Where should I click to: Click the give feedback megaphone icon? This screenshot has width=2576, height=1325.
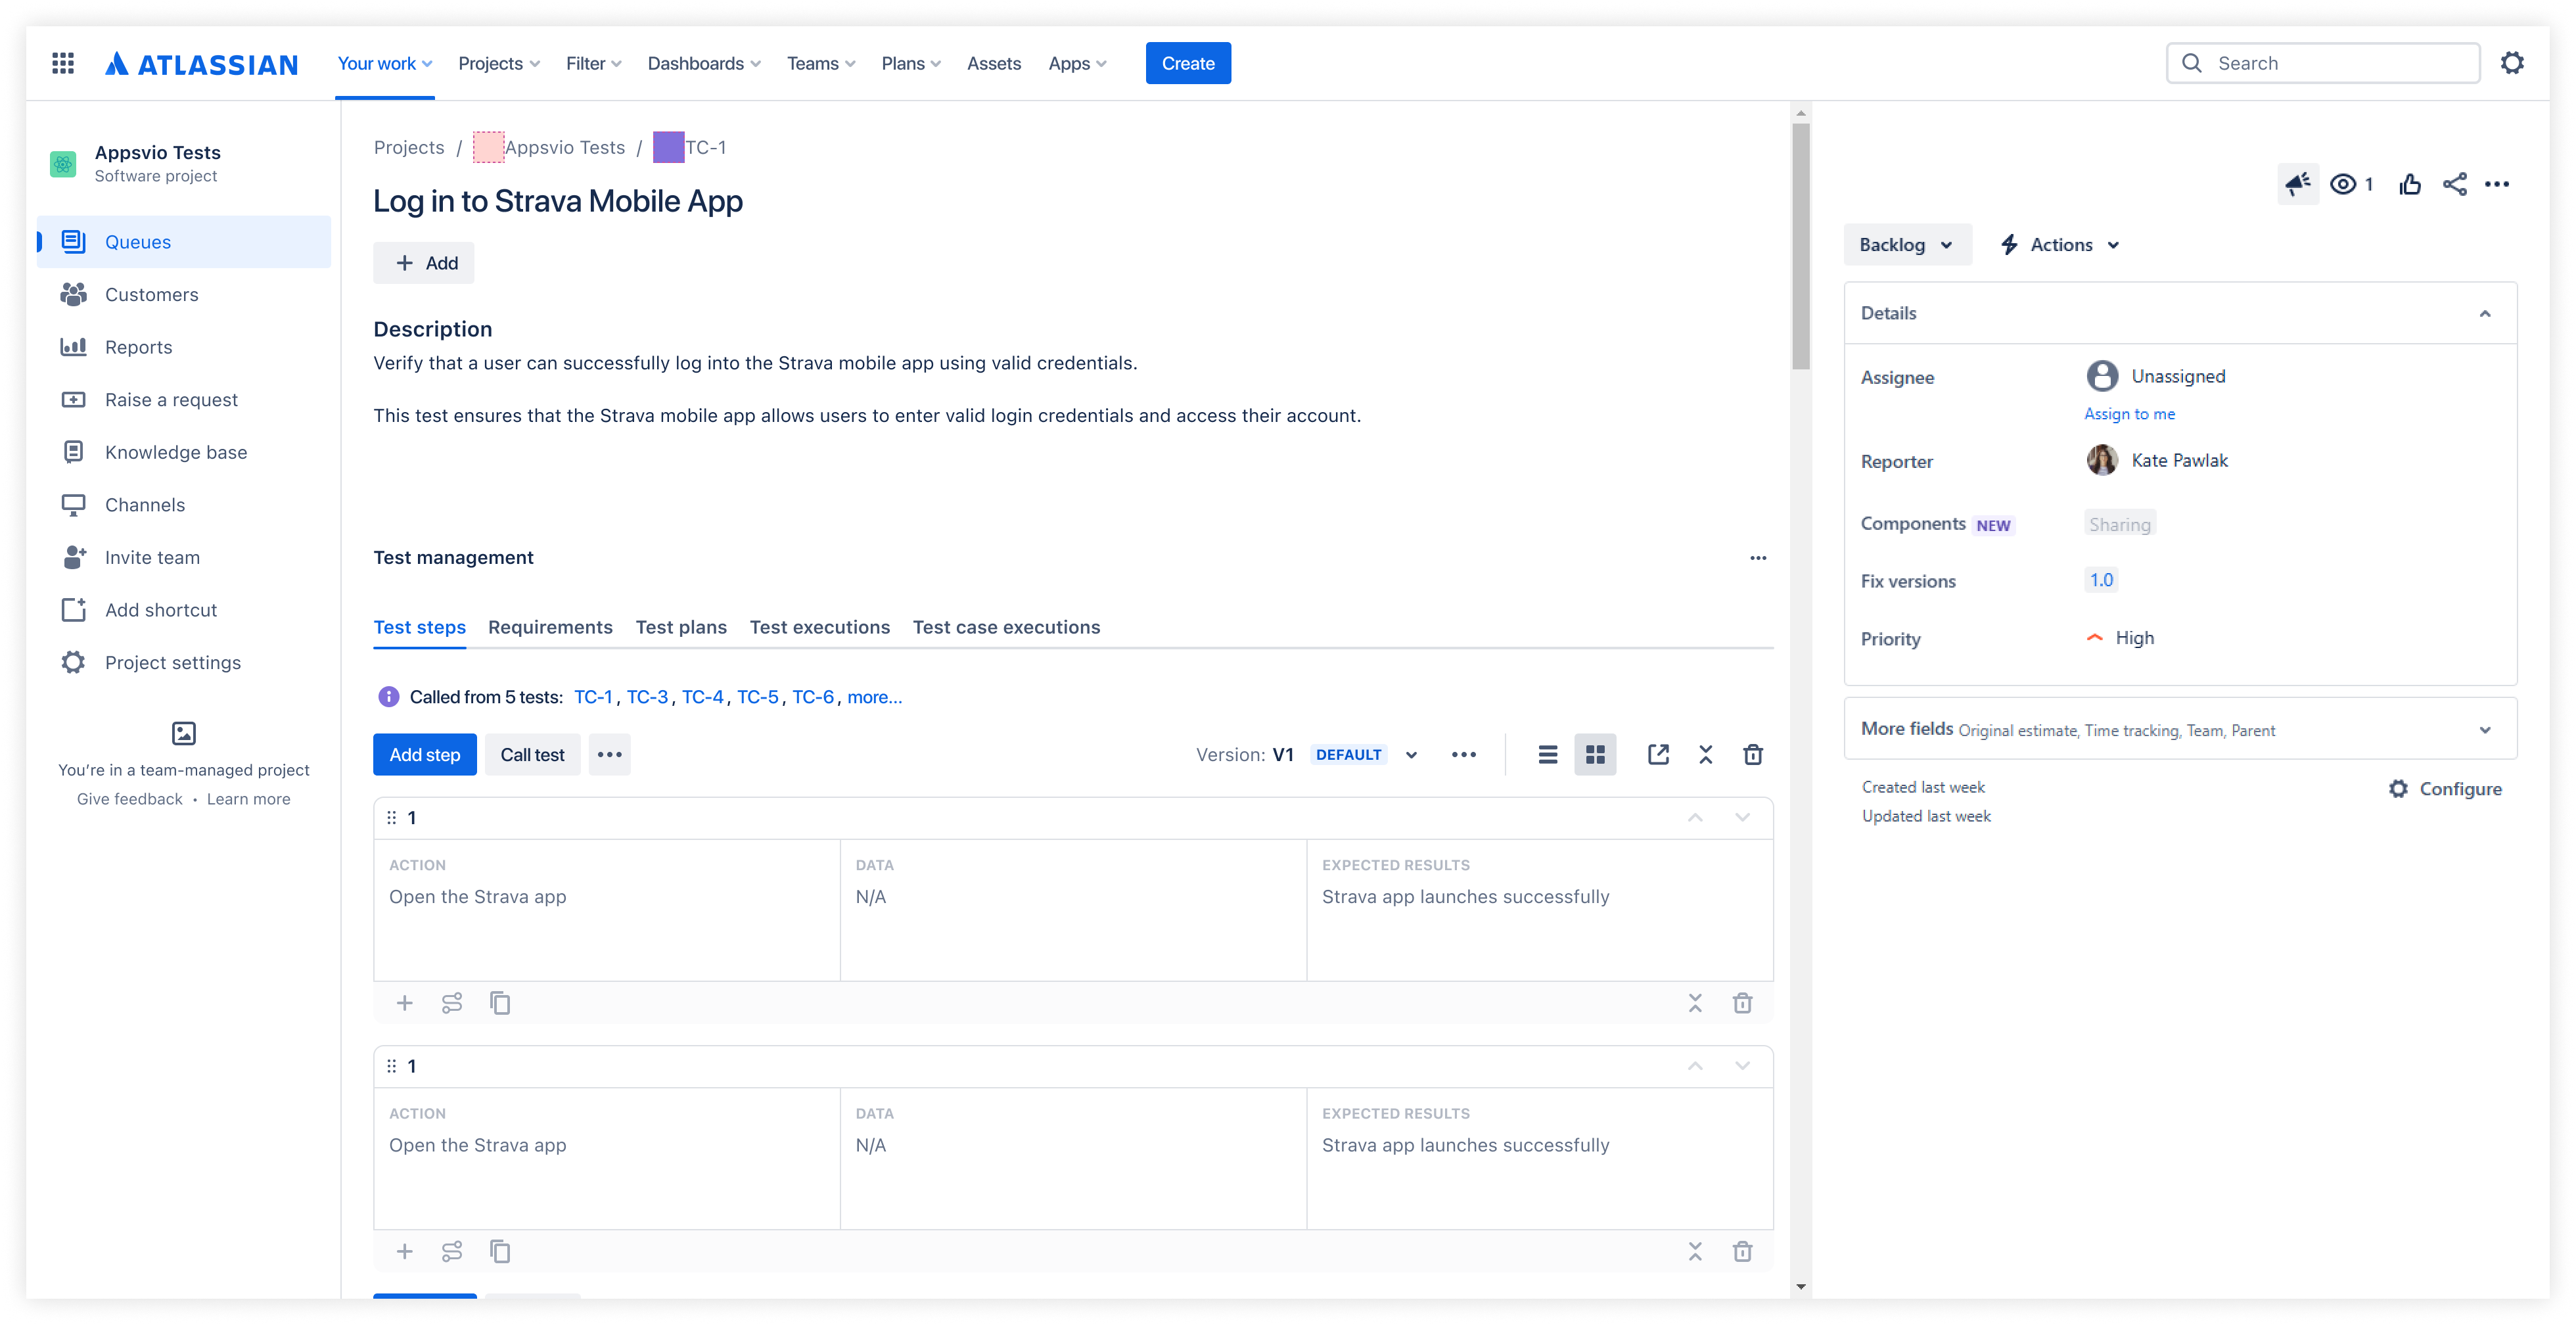coord(2297,184)
